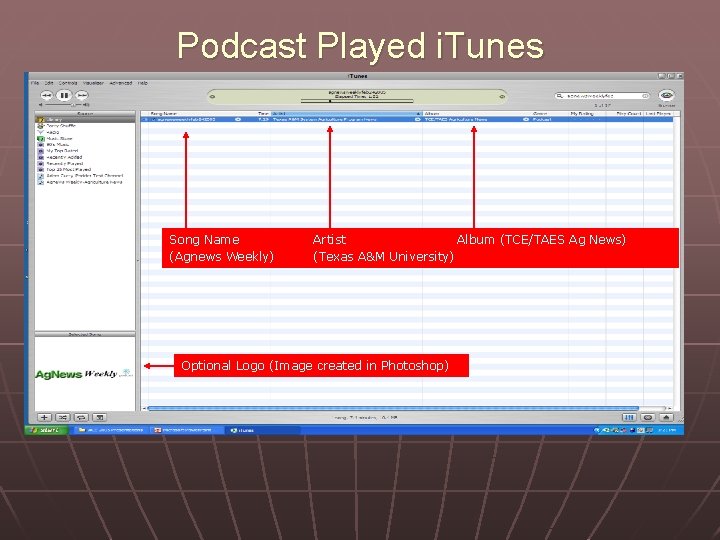The width and height of the screenshot is (720, 540).
Task: Create a new playlist with plus button
Action: pos(44,417)
